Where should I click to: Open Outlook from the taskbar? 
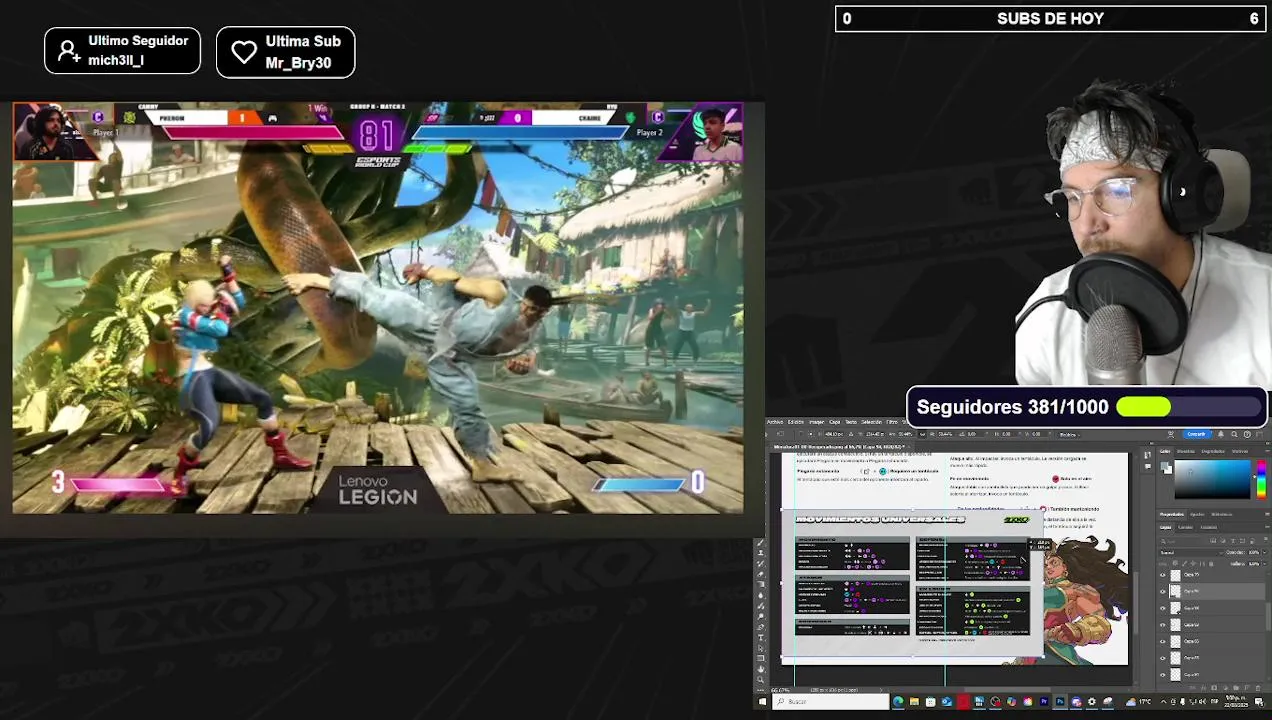(946, 701)
